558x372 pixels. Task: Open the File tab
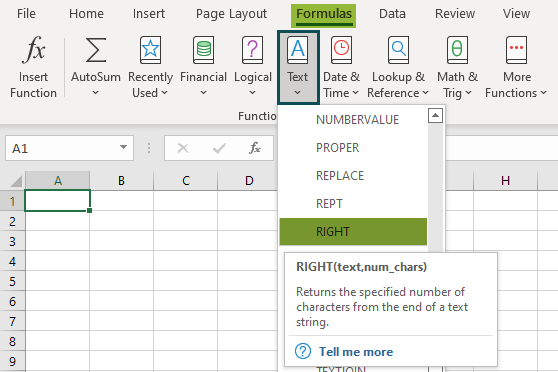[x=26, y=14]
